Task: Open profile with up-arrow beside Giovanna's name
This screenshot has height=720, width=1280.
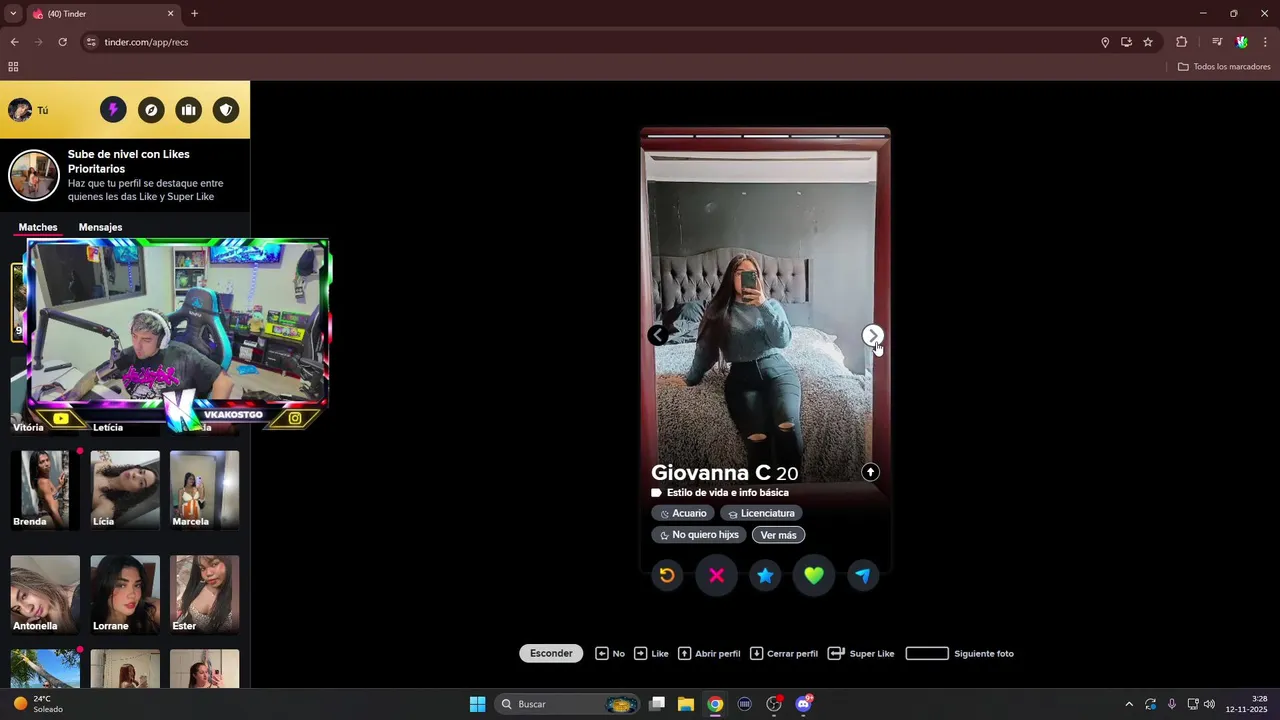Action: (x=870, y=472)
